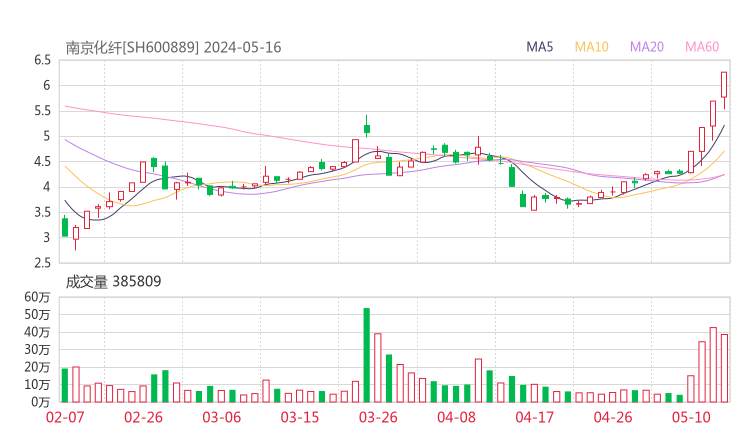This screenshot has height=440, width=740.
Task: Click the 60万 volume axis label
Action: [37, 297]
